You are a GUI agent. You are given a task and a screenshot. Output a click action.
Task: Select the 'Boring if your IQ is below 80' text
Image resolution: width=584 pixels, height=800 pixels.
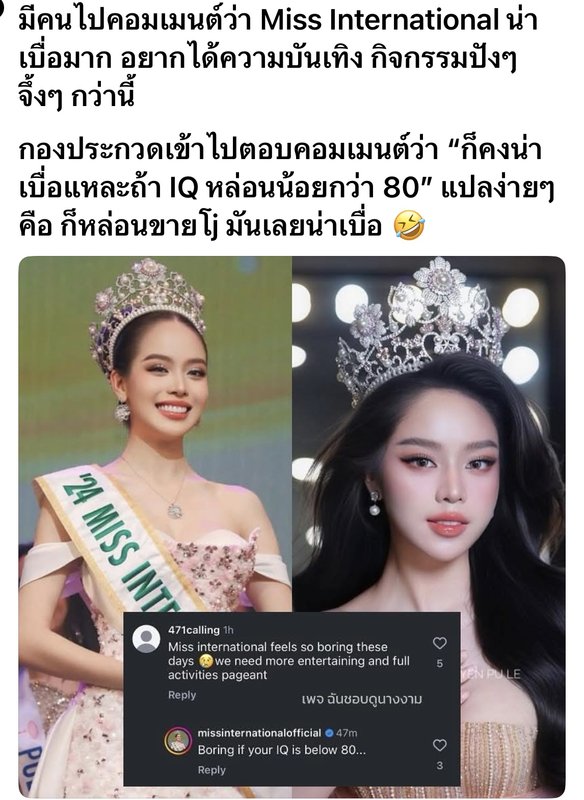tap(282, 750)
